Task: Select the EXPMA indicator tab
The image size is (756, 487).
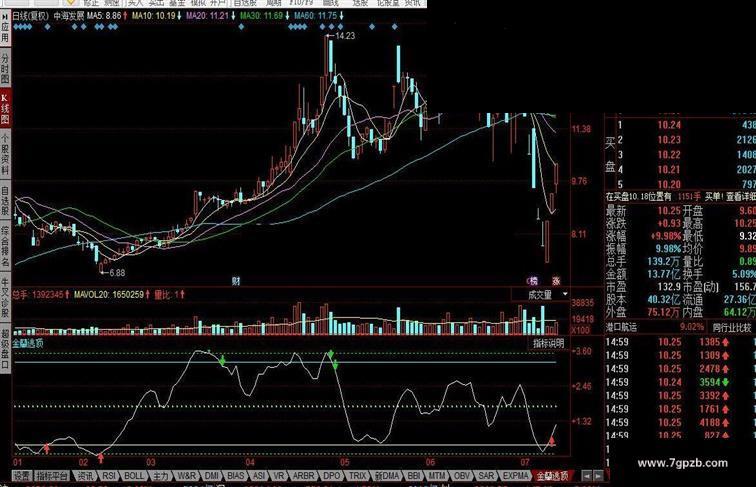Action: point(515,476)
